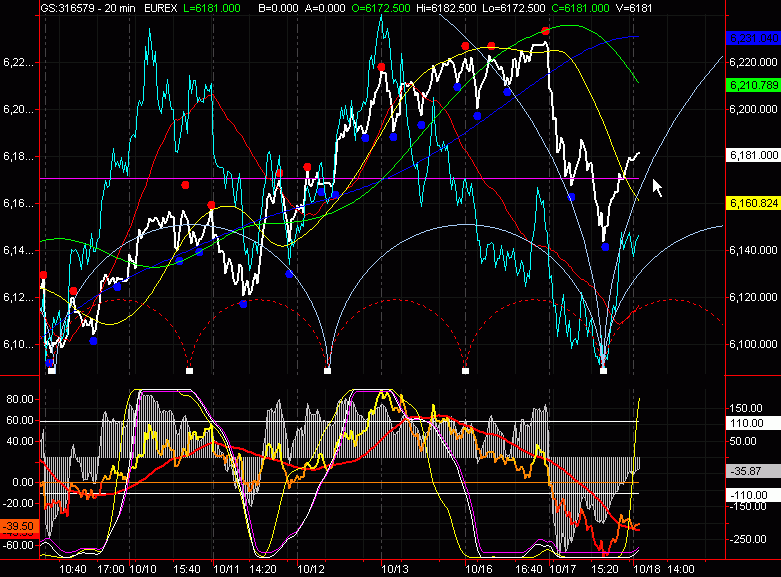Click the white 6,181.000 current price tag

(753, 155)
